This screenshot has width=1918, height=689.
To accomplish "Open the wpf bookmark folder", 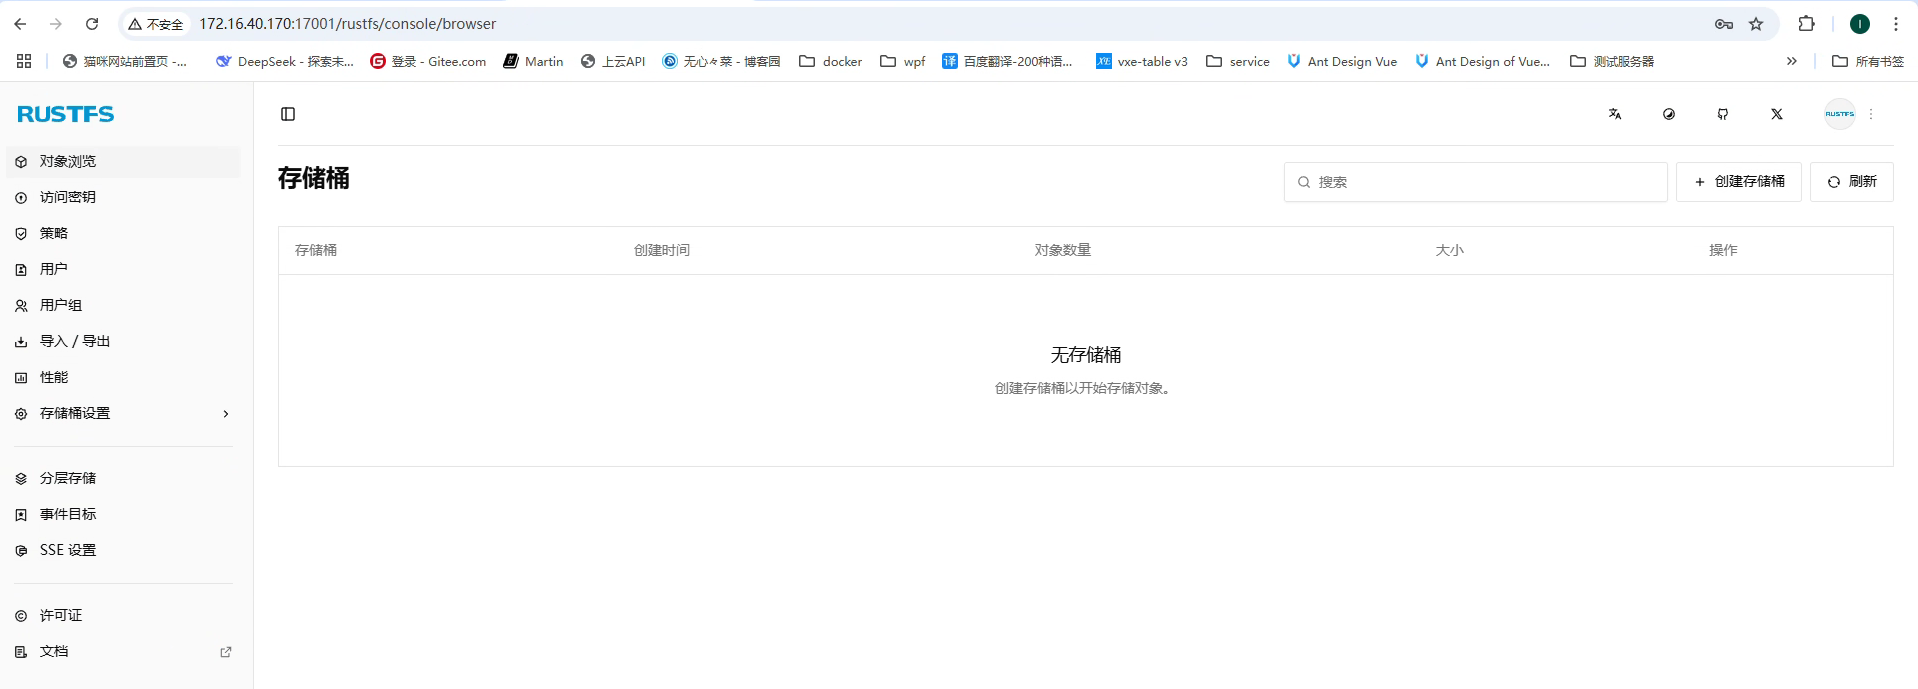I will tap(903, 61).
